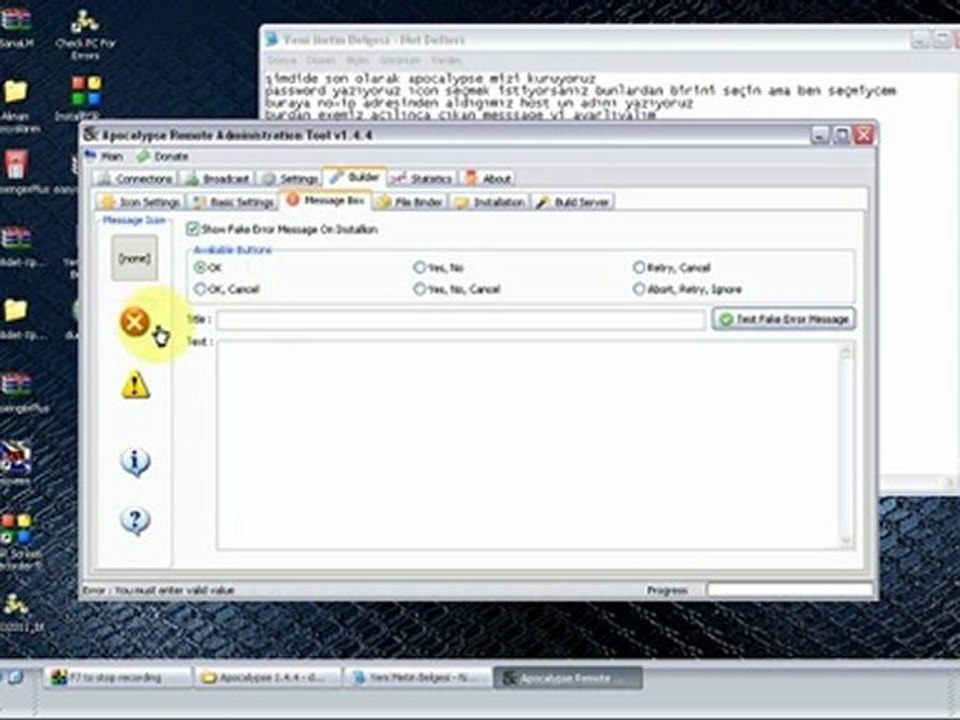Open Check PC For Errors desktop icon
This screenshot has height=720, width=960.
(85, 35)
